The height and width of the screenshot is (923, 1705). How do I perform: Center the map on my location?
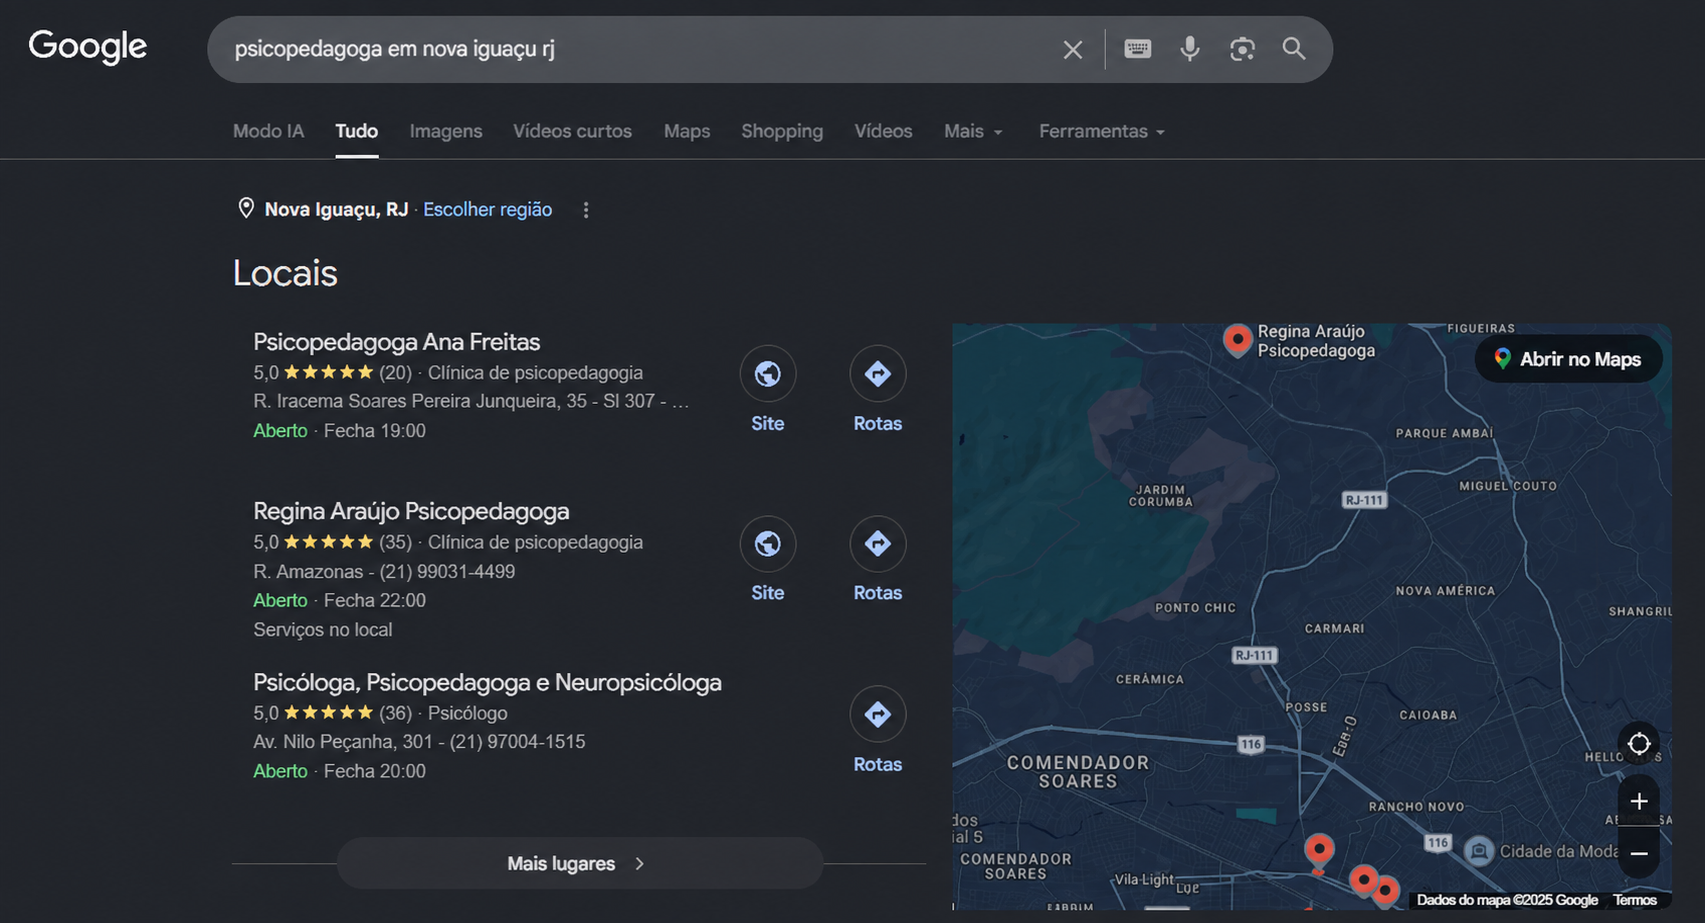[1639, 744]
